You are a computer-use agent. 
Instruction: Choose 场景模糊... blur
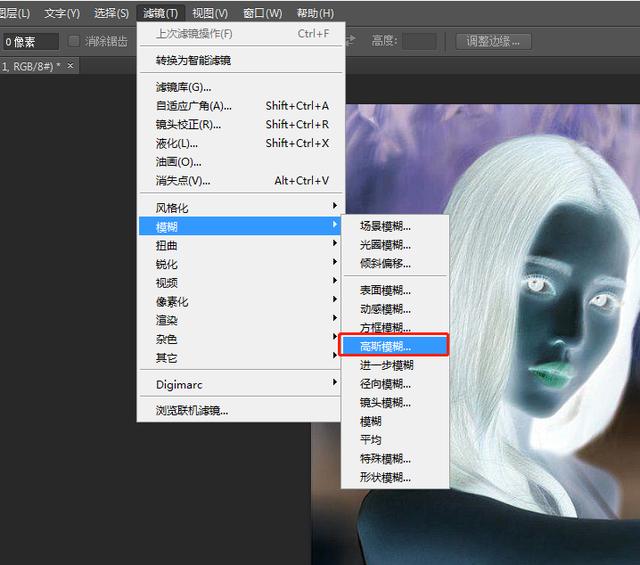(395, 226)
